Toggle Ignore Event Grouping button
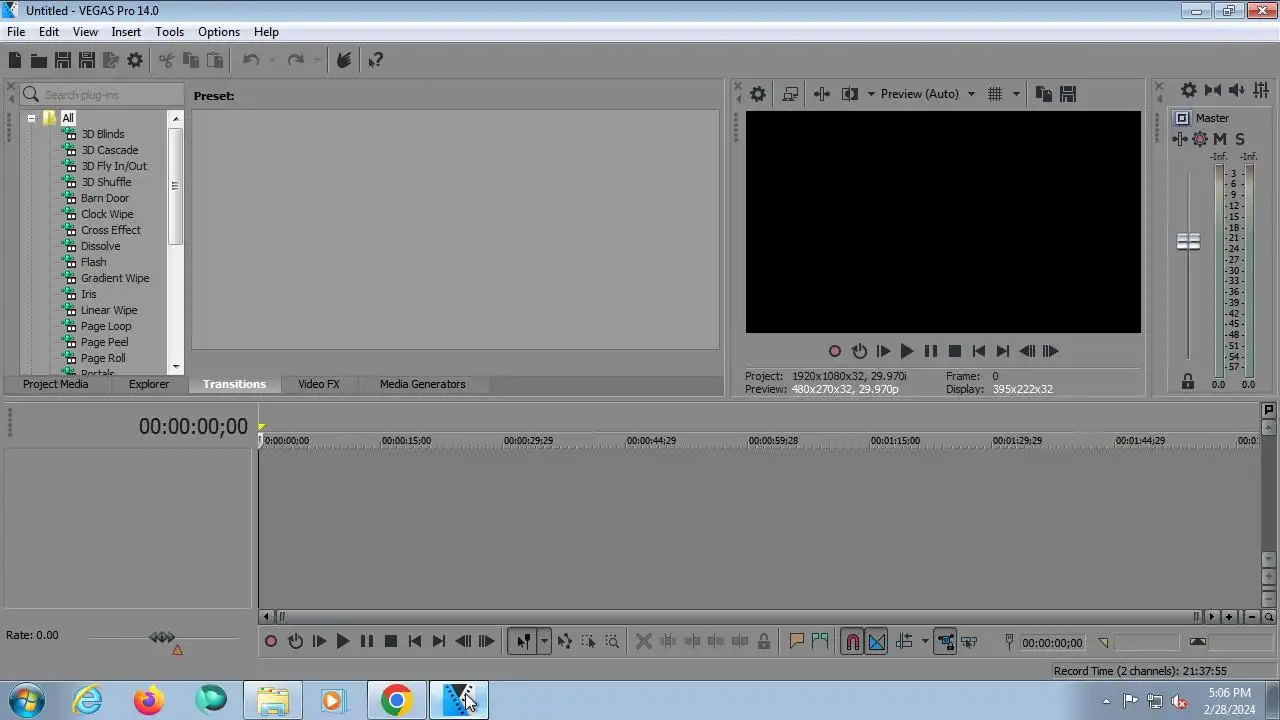This screenshot has height=720, width=1280. pyautogui.click(x=969, y=642)
